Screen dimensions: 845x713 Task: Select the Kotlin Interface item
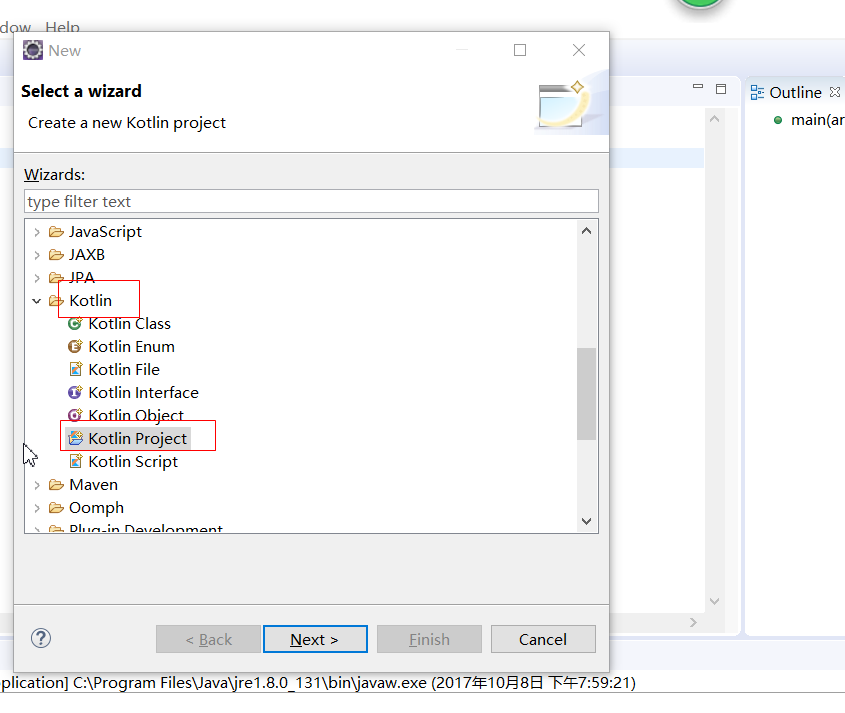[x=143, y=392]
